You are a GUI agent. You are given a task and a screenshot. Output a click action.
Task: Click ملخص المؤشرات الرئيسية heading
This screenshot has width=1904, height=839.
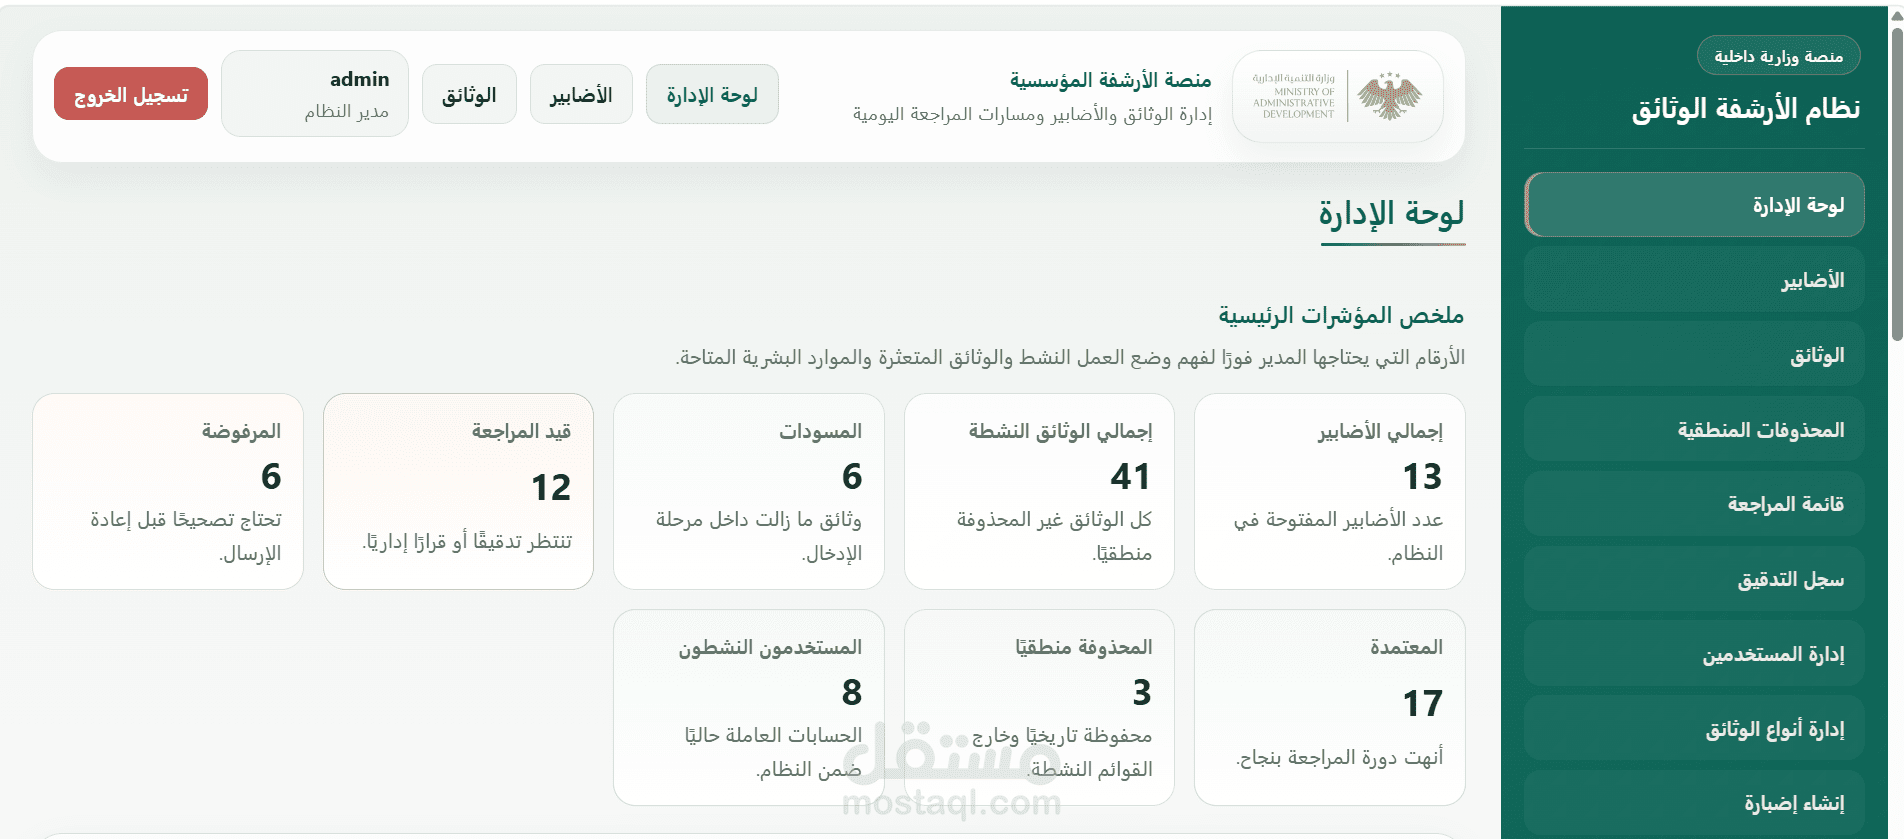1341,315
